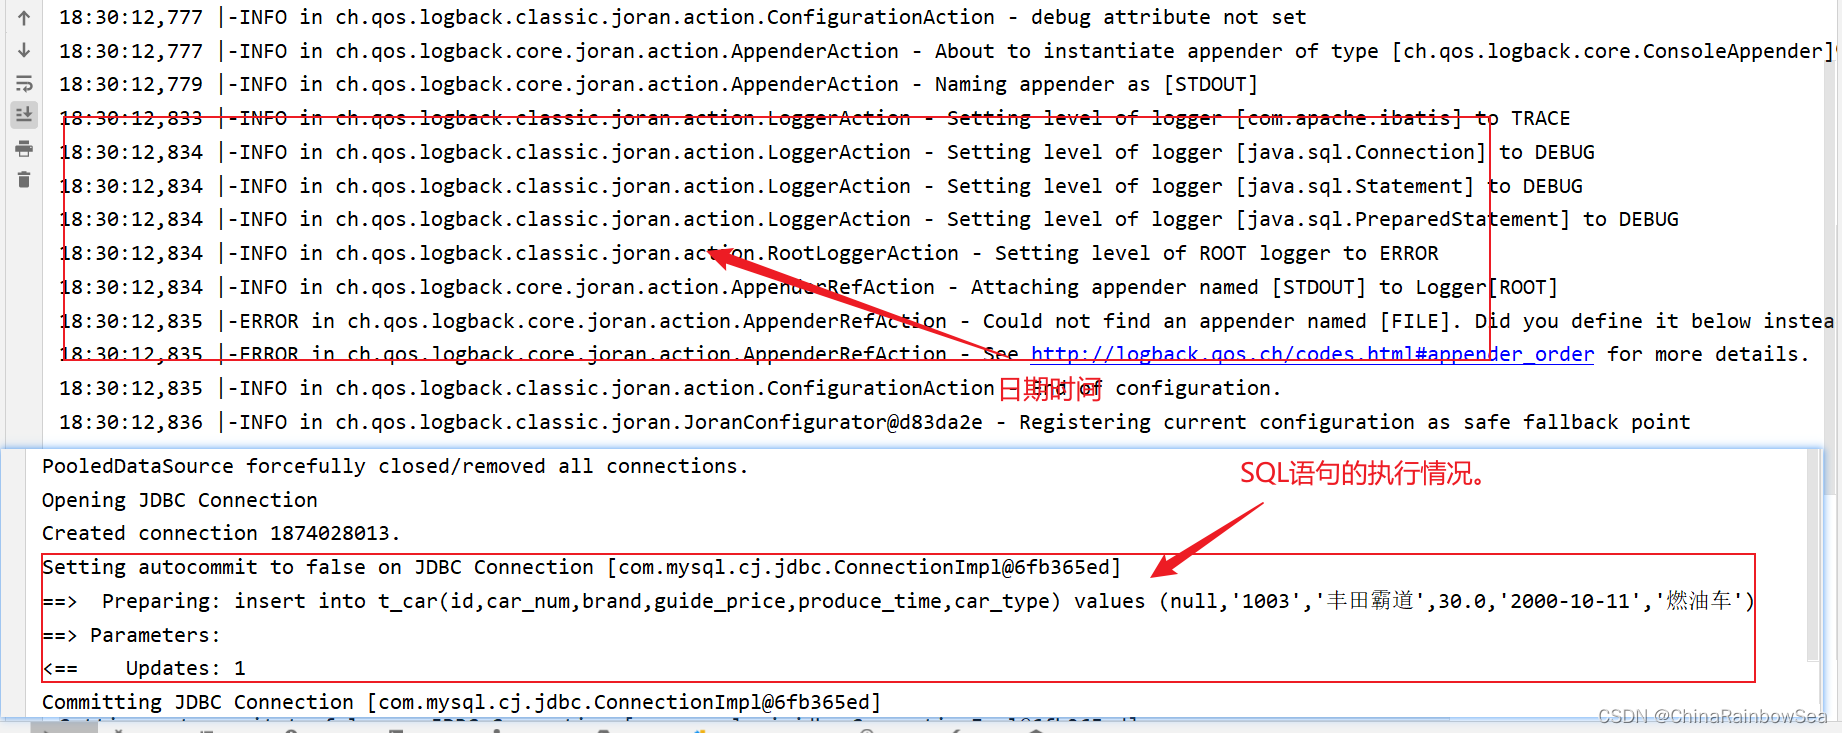Screen dimensions: 1842x733
Task: Click the [java.sql.PreparedStatement] to DEBUG line
Action: tap(869, 219)
